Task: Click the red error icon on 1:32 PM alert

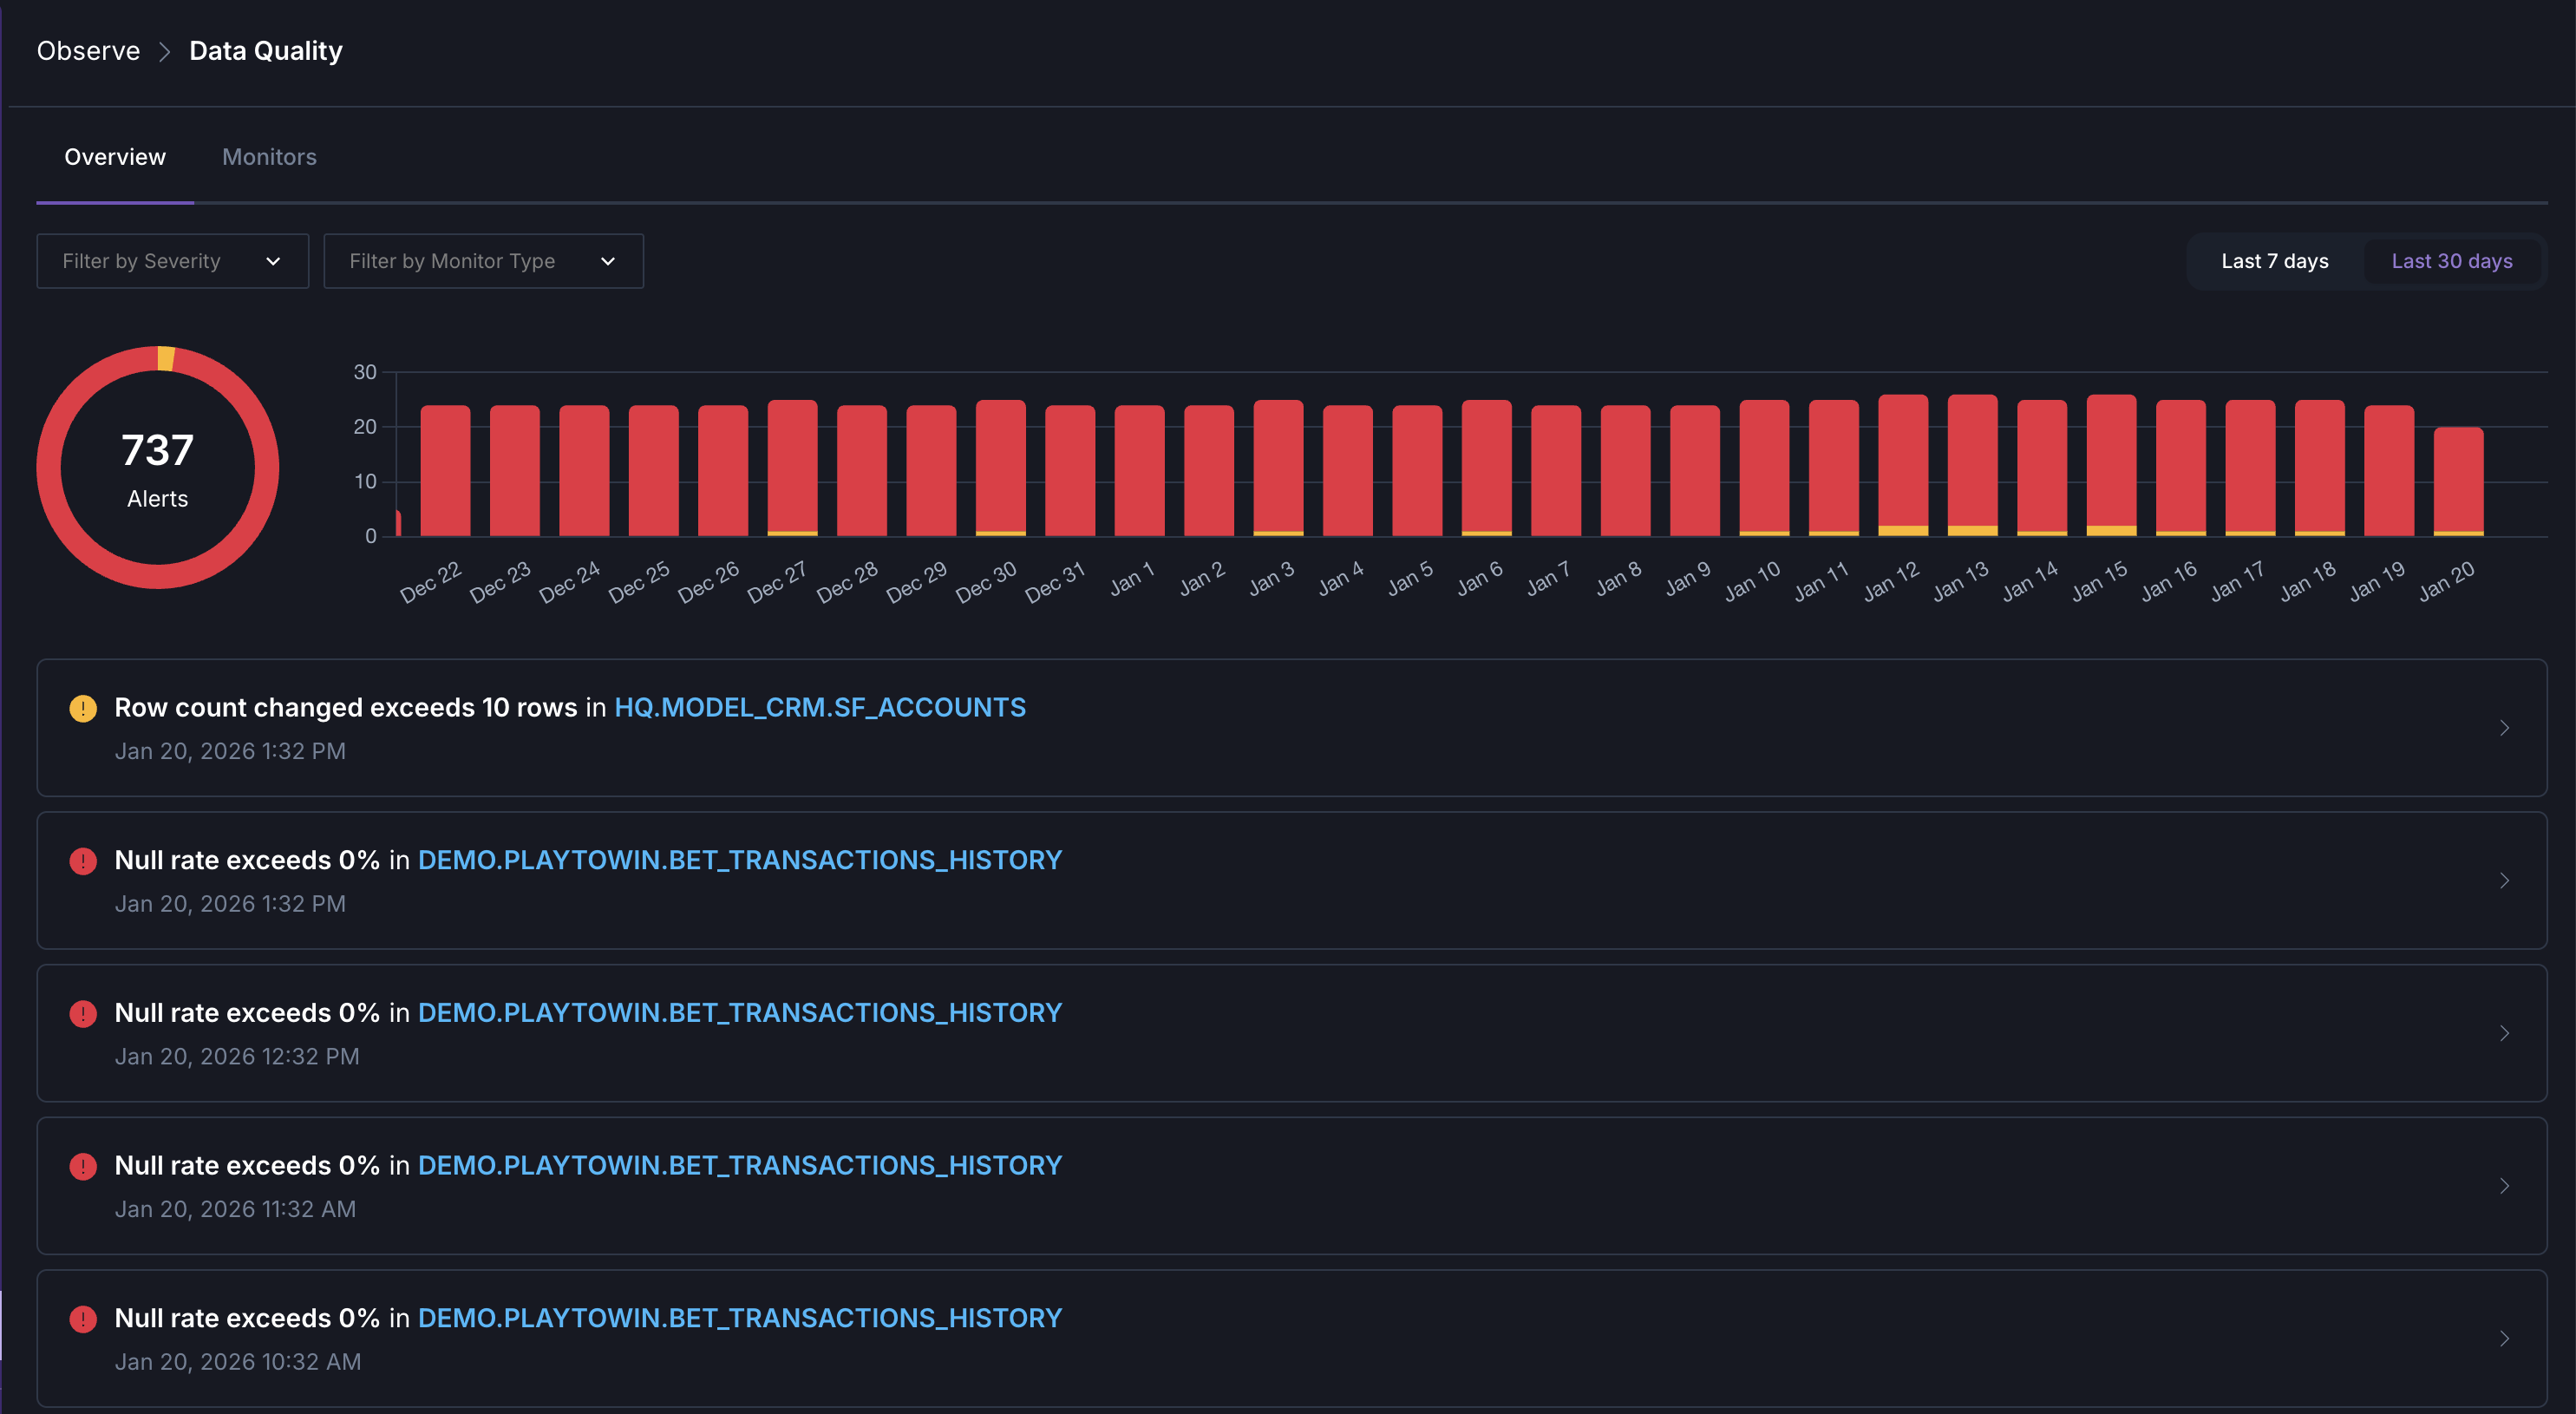Action: 83,861
